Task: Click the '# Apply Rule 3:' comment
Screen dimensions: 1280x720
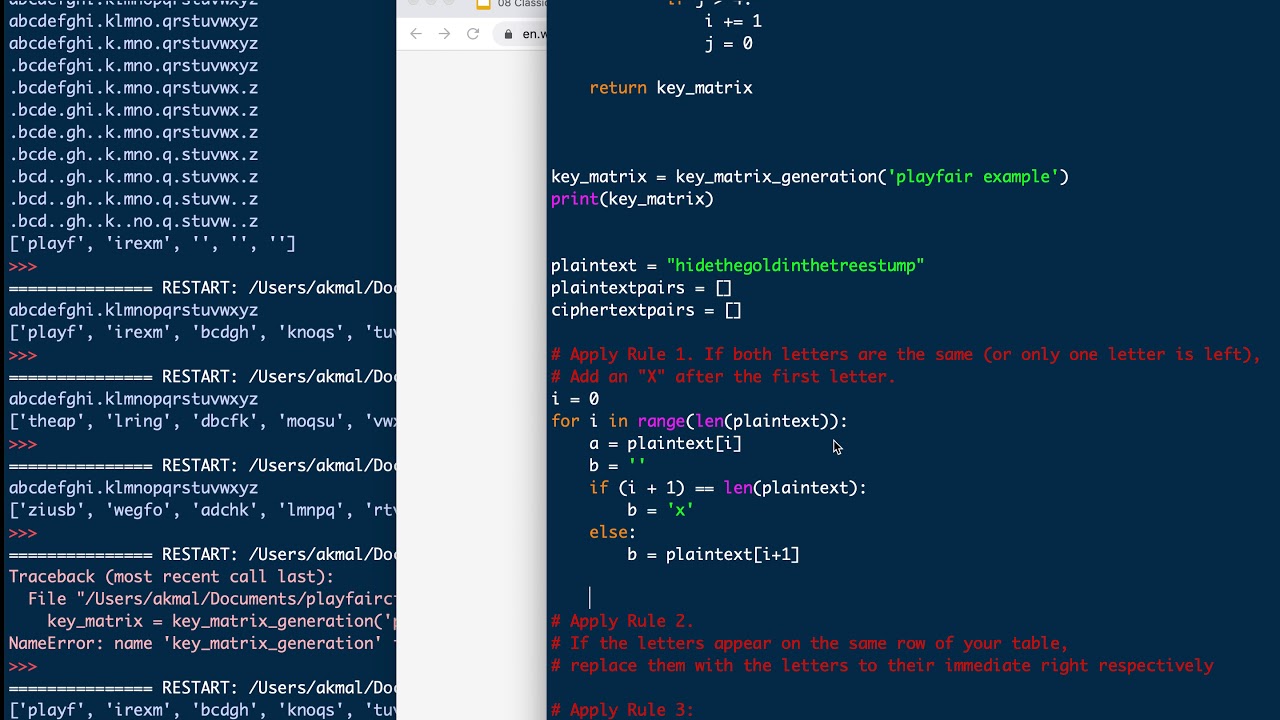Action: coord(622,710)
